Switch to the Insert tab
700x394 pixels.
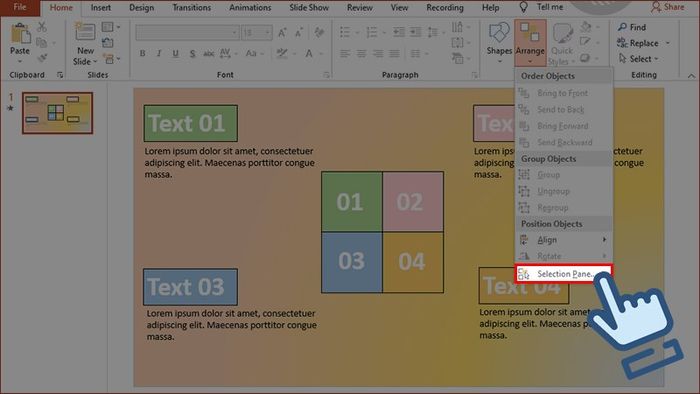(100, 8)
